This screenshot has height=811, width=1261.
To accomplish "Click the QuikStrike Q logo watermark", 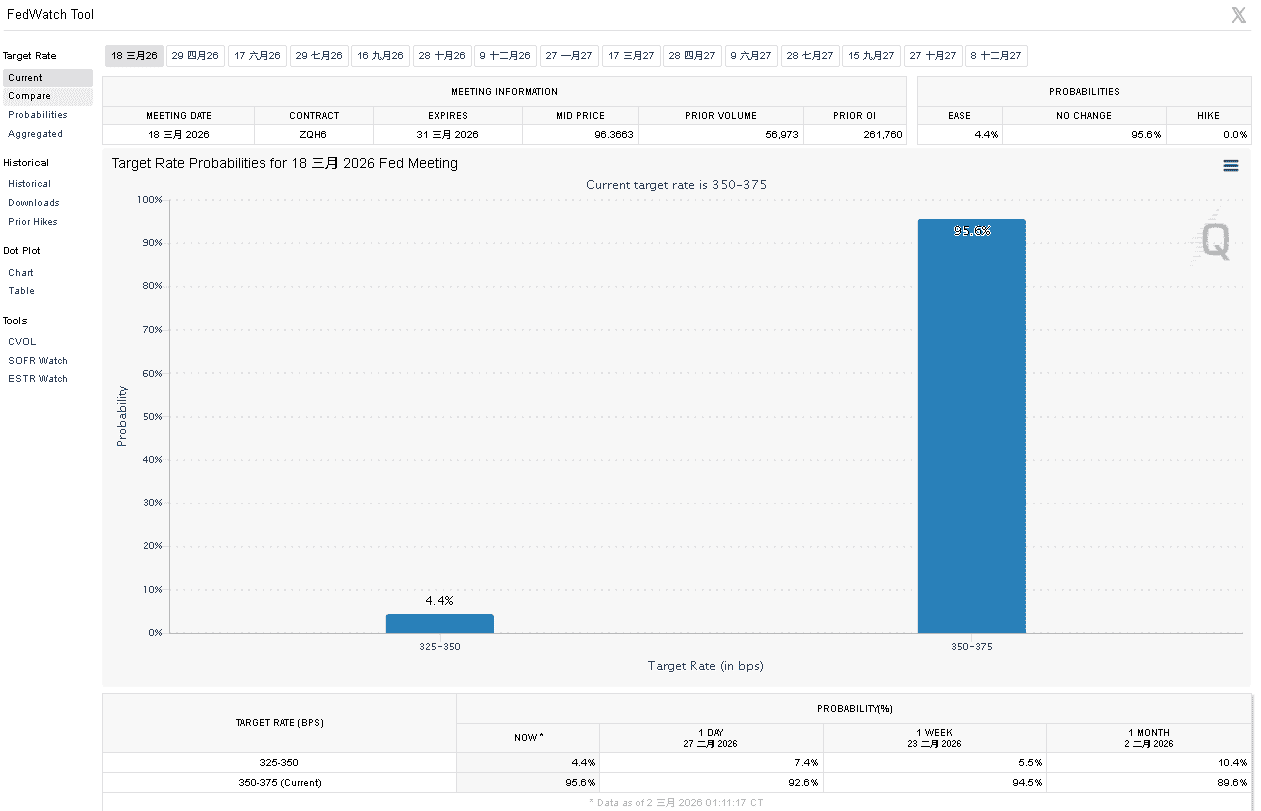I will pyautogui.click(x=1215, y=241).
